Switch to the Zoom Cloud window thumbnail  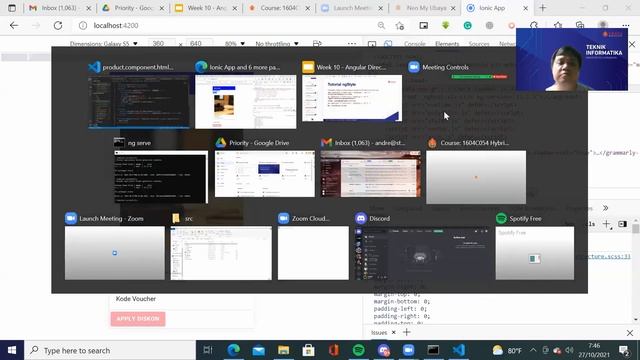(x=313, y=253)
